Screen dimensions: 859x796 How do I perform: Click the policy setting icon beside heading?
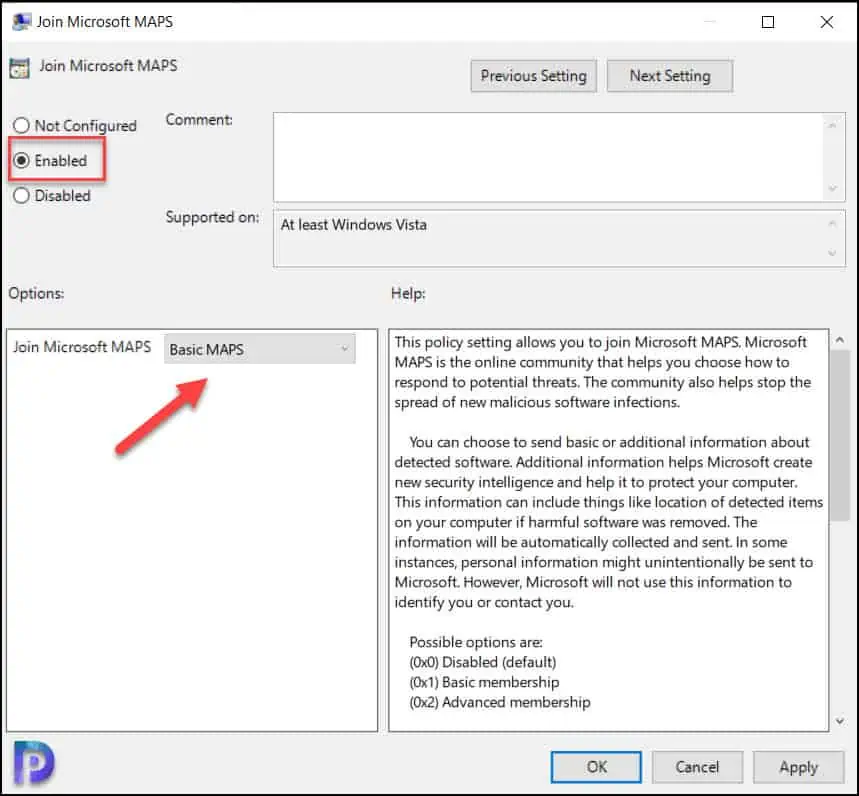[x=20, y=68]
